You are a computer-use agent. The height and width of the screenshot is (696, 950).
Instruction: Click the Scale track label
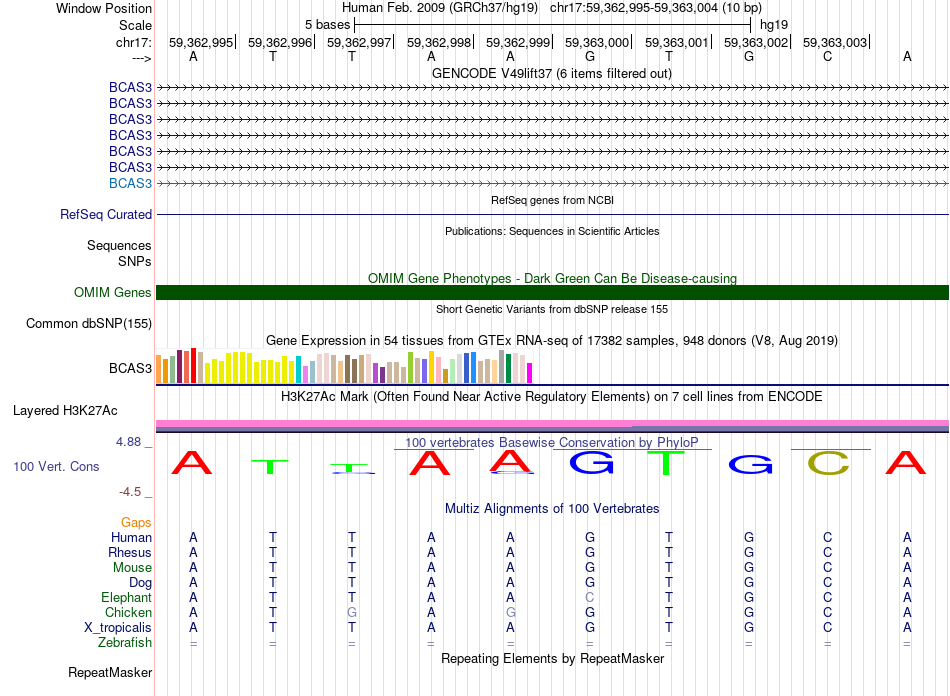[136, 25]
